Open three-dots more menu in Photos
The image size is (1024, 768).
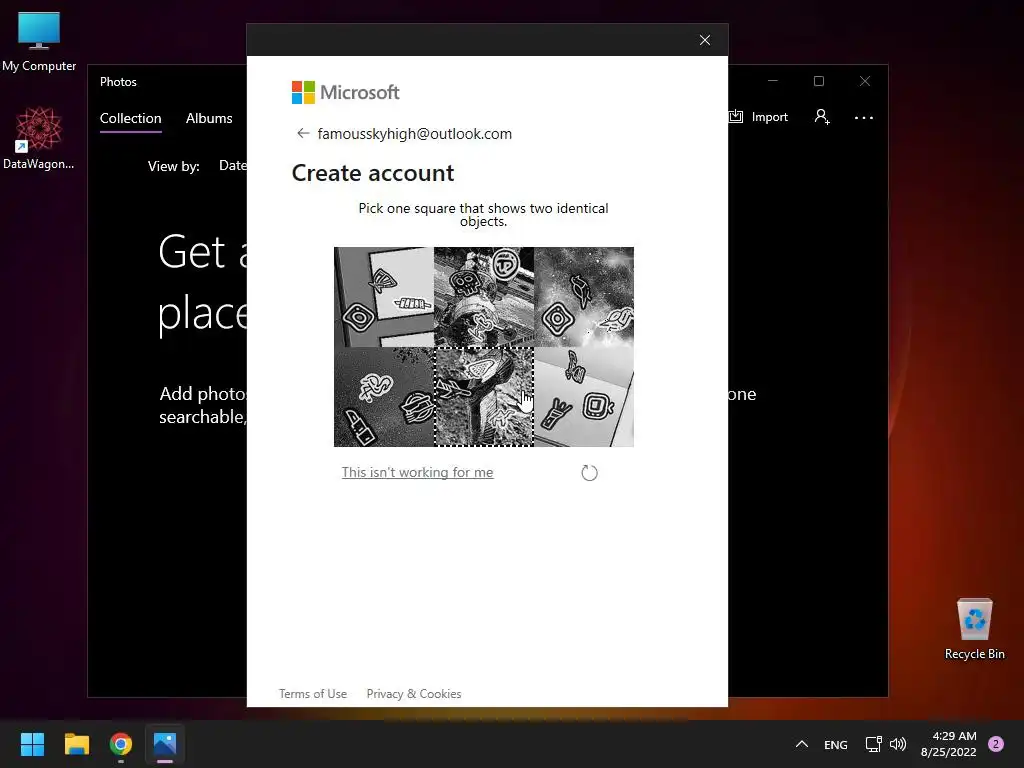863,118
